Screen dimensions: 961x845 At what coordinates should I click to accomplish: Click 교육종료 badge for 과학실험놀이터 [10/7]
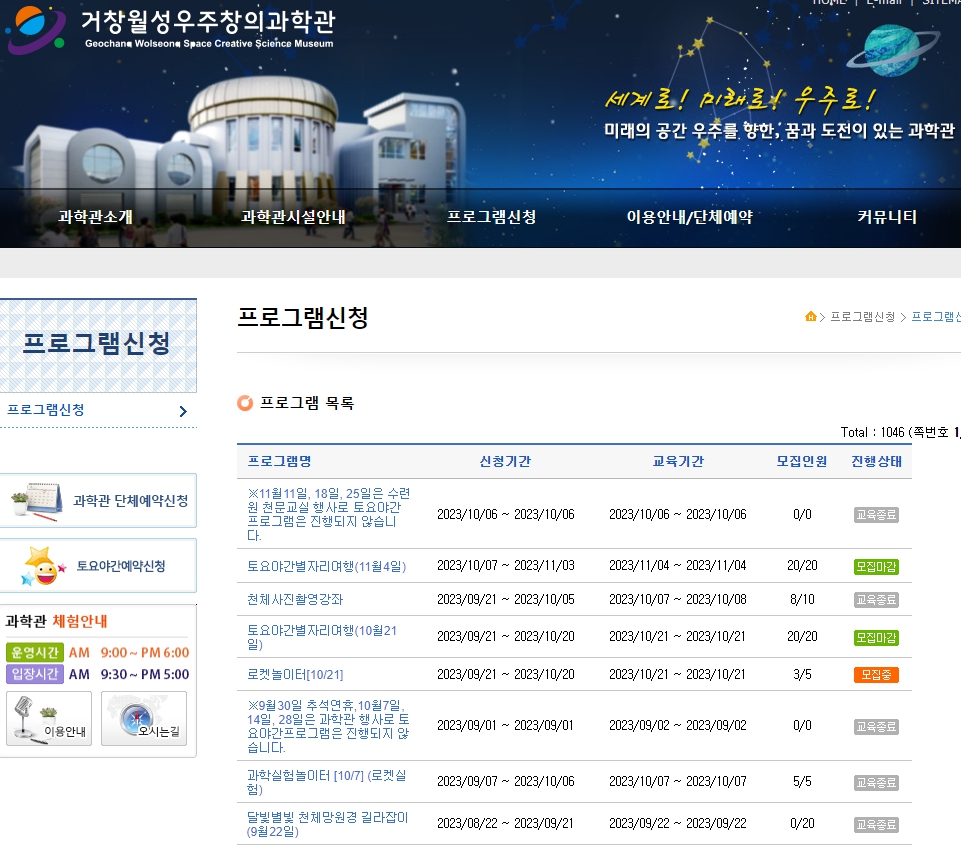click(876, 782)
